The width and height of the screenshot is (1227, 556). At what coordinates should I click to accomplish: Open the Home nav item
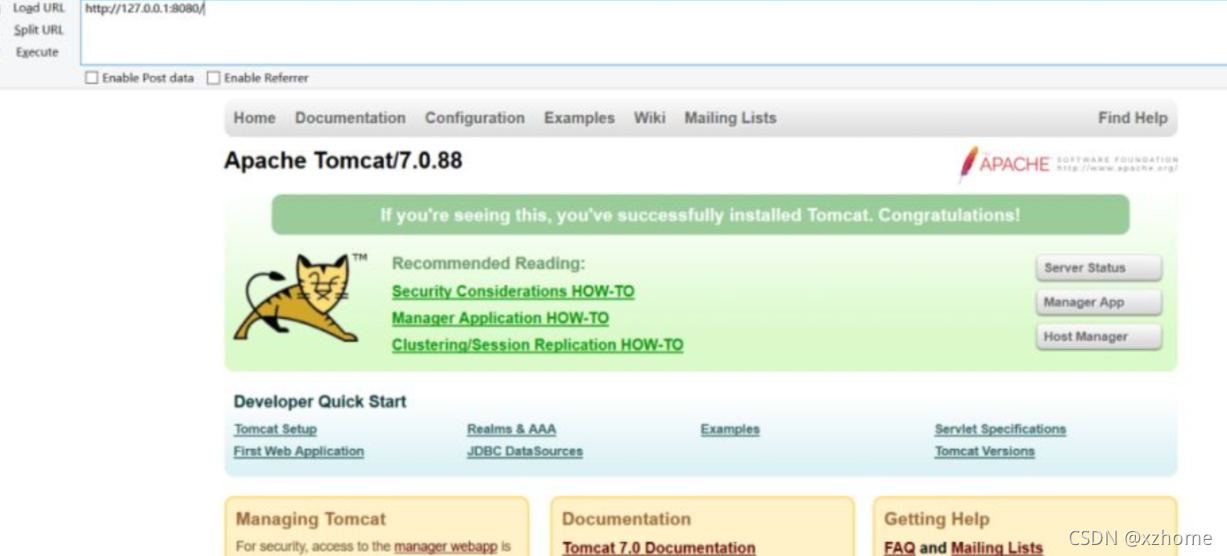click(x=254, y=118)
